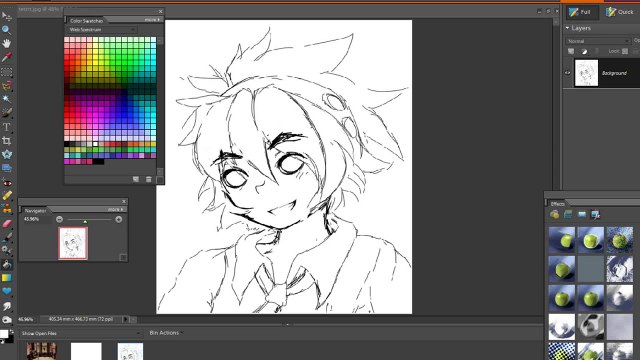Select the Rectangular Marquee tool
Image resolution: width=640 pixels, height=360 pixels.
pos(6,72)
